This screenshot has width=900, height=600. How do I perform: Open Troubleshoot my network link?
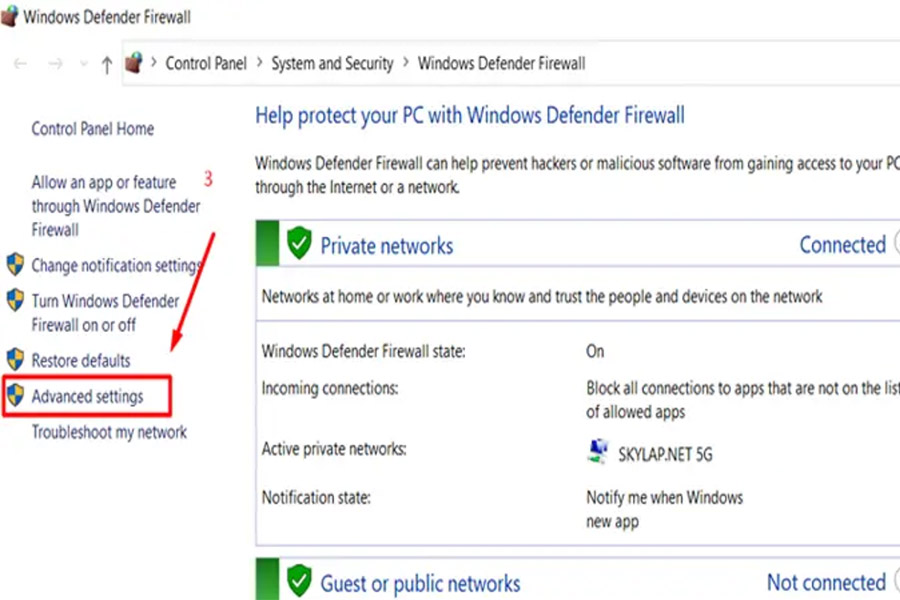pos(109,432)
